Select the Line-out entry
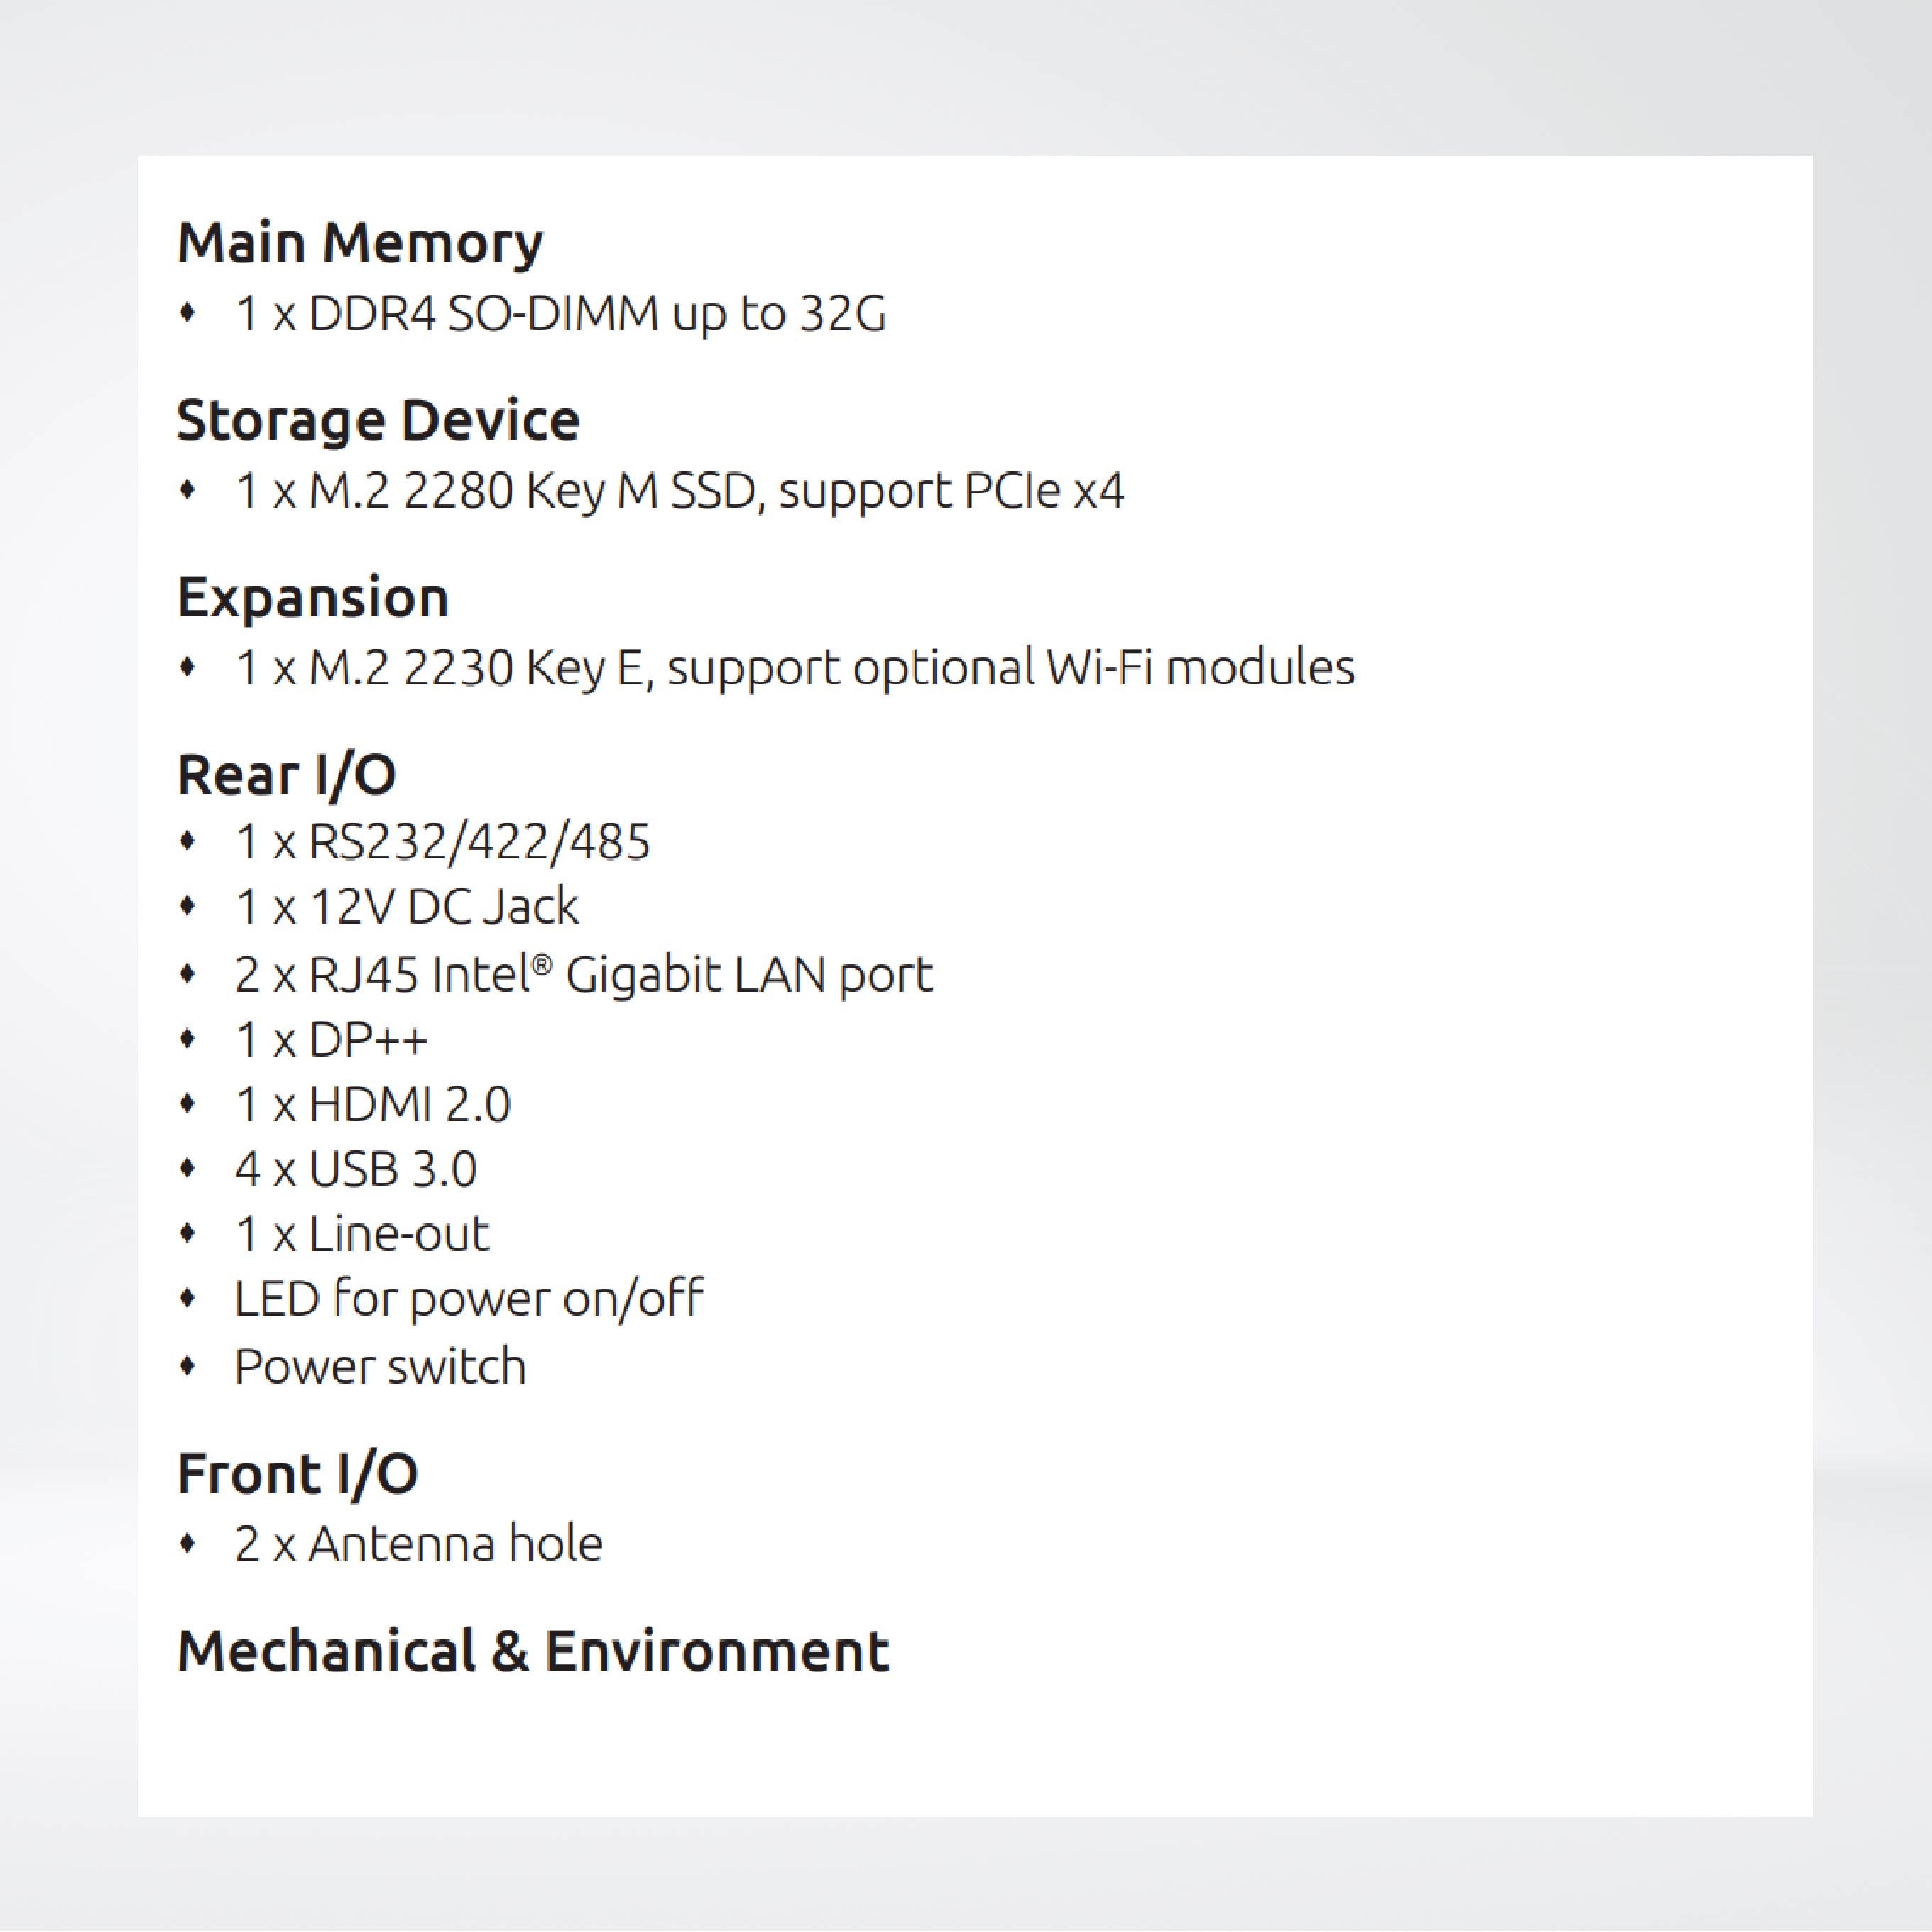Screen dimensions: 1932x1932 [x=362, y=1234]
